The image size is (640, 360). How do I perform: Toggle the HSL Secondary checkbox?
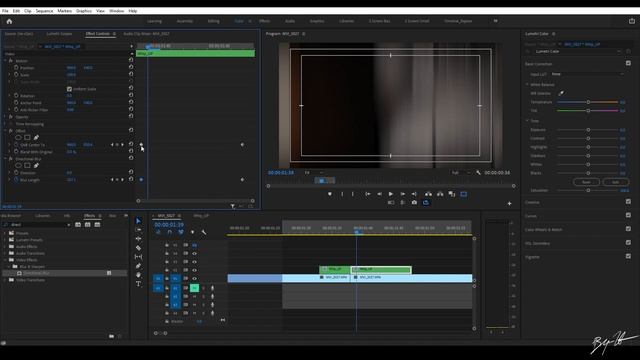(x=628, y=242)
